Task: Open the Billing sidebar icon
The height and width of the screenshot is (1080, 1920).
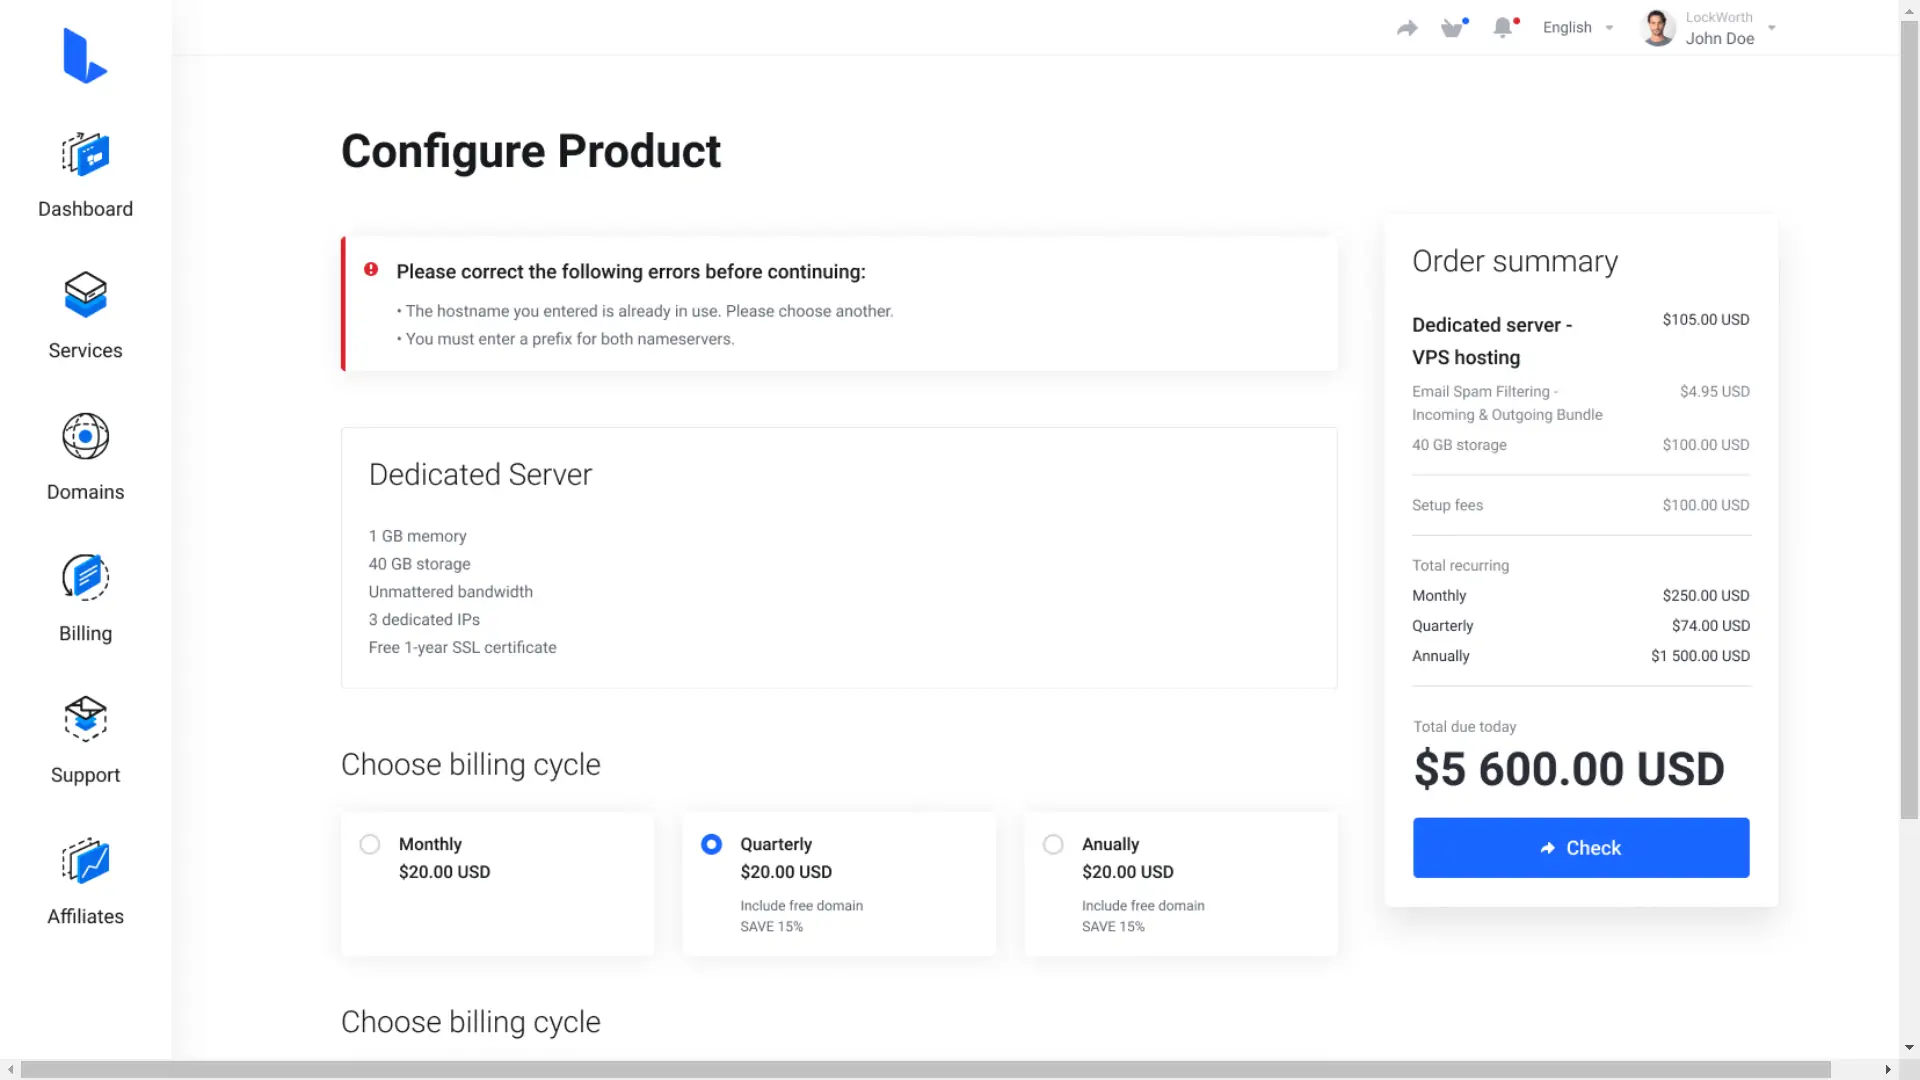Action: click(85, 578)
